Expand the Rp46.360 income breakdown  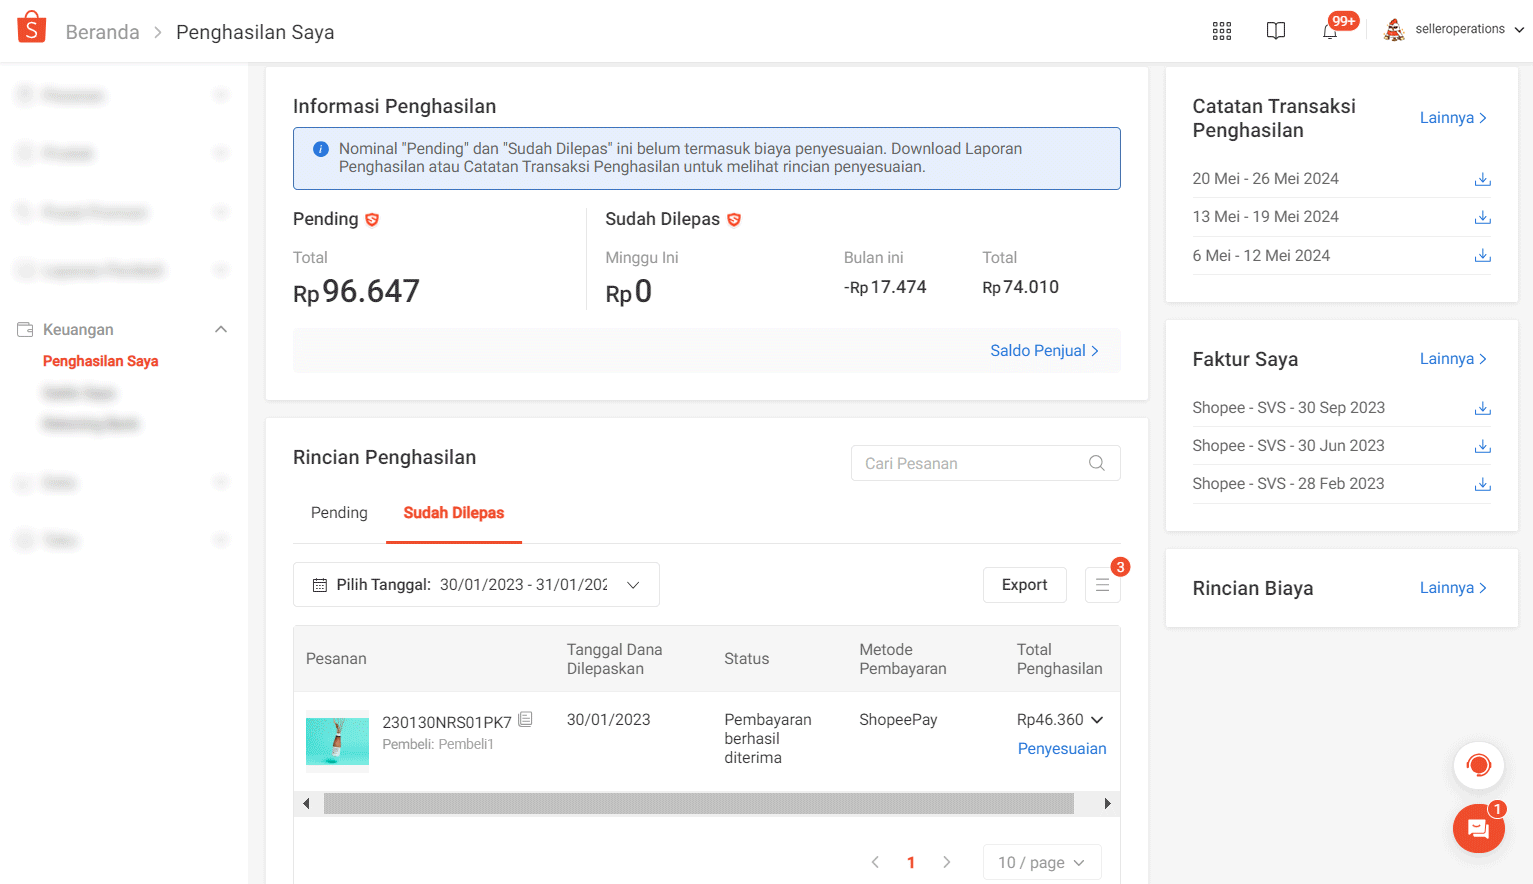coord(1097,720)
